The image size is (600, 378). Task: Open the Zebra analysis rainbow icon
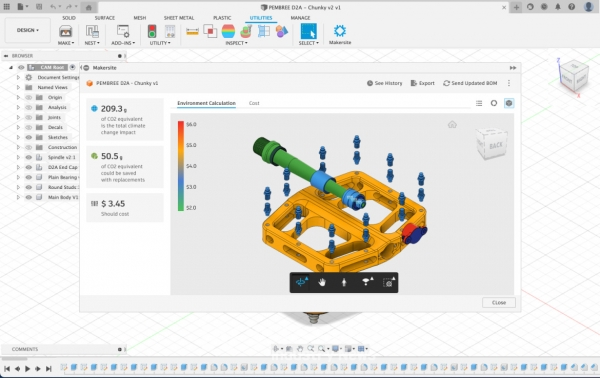click(228, 31)
